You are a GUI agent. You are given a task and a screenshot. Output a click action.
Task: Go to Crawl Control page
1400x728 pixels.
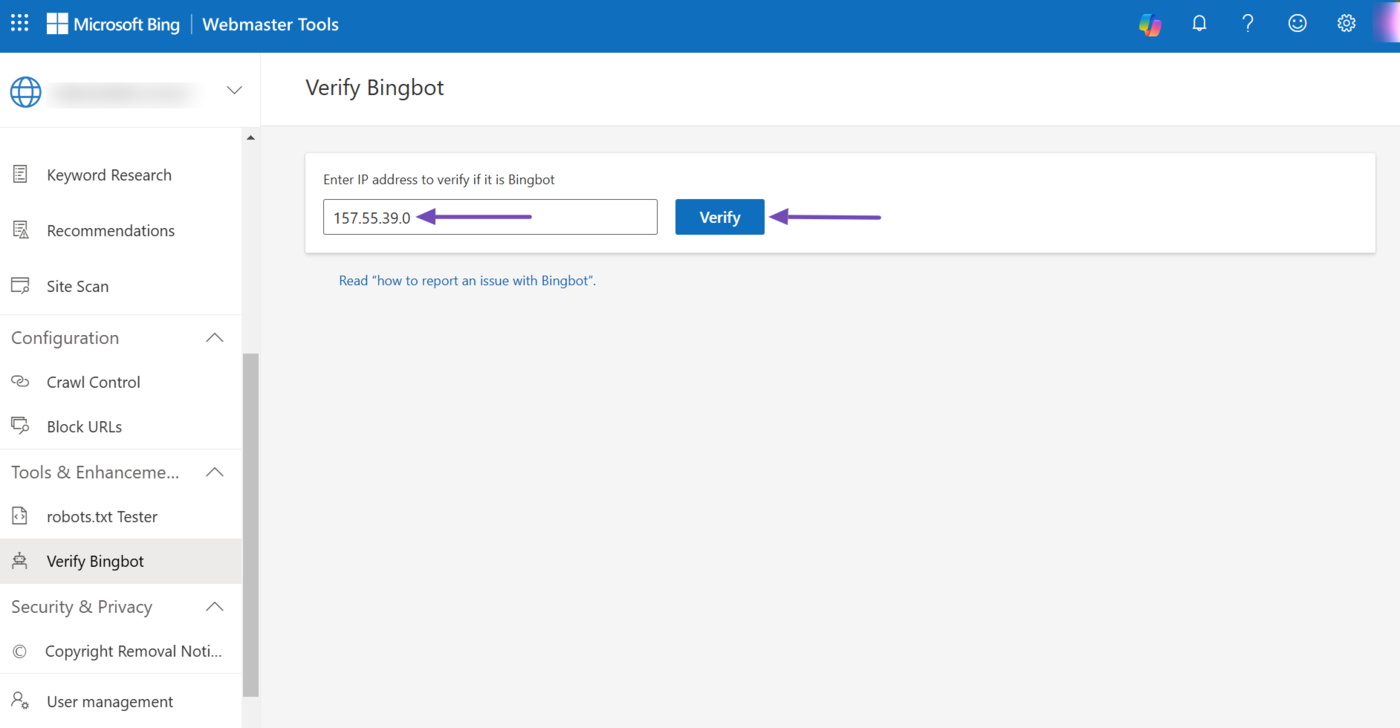[x=93, y=382]
